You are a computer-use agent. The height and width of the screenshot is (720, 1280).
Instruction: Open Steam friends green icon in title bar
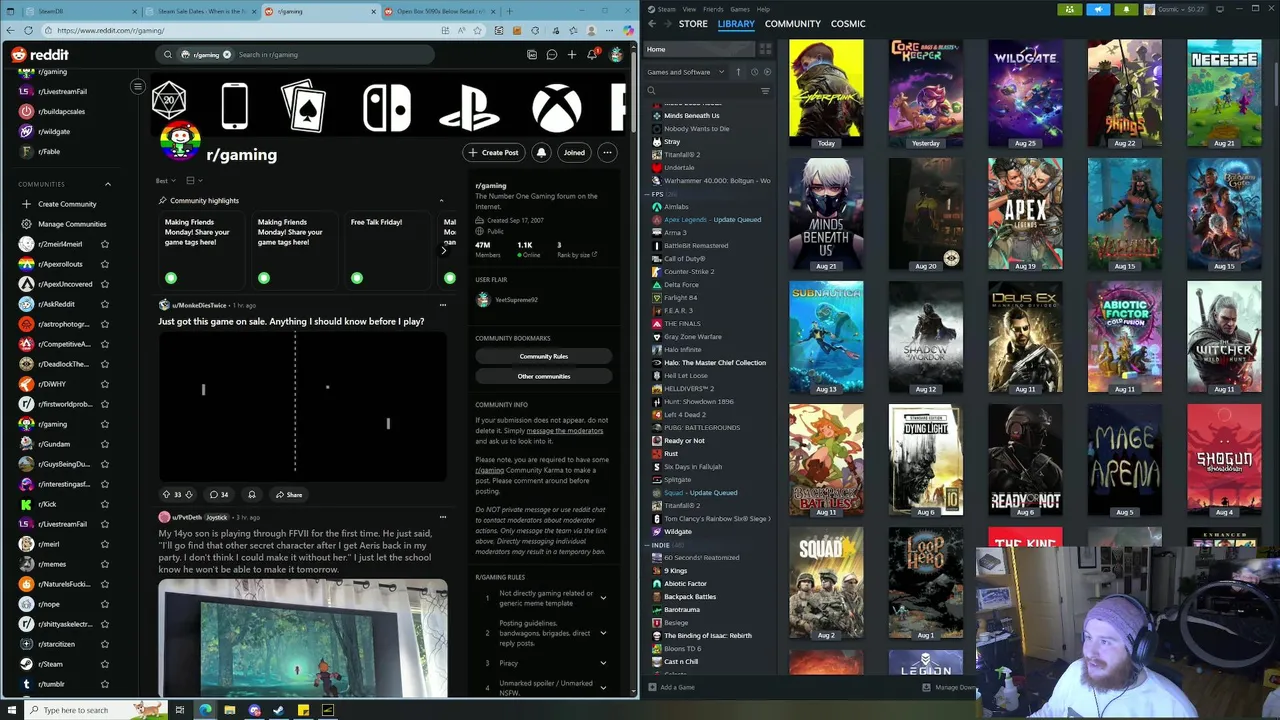(x=1070, y=9)
